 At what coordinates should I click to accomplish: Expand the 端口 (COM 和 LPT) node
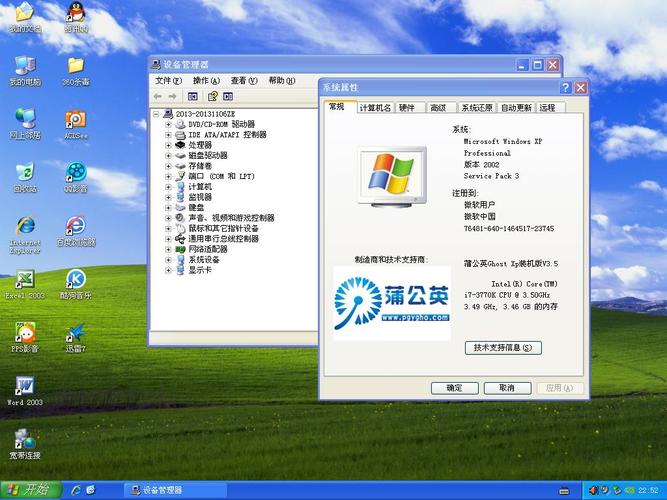tap(168, 176)
